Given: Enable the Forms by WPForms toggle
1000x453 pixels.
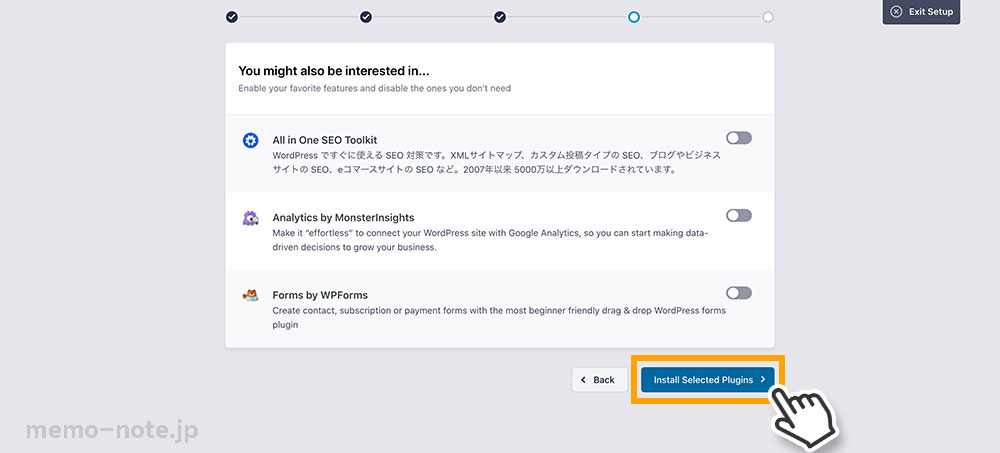Looking at the screenshot, I should (x=739, y=293).
